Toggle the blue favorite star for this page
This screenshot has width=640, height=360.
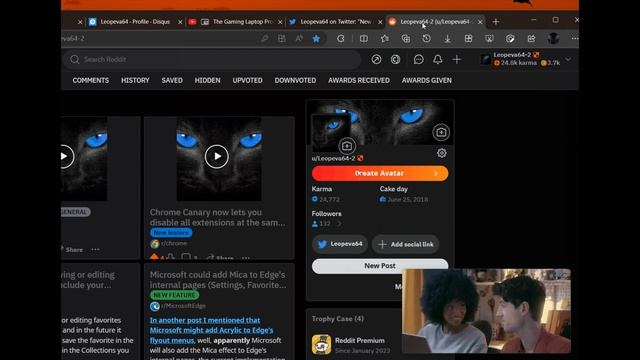[316, 38]
